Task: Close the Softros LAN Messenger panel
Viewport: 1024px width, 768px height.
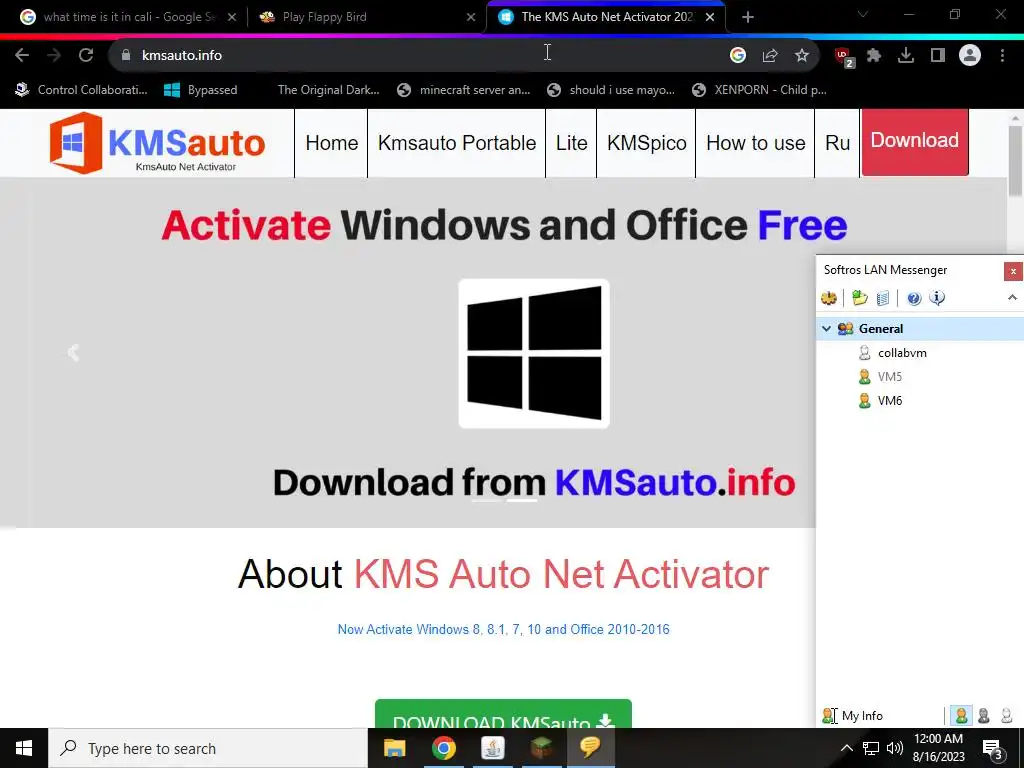Action: point(1013,271)
